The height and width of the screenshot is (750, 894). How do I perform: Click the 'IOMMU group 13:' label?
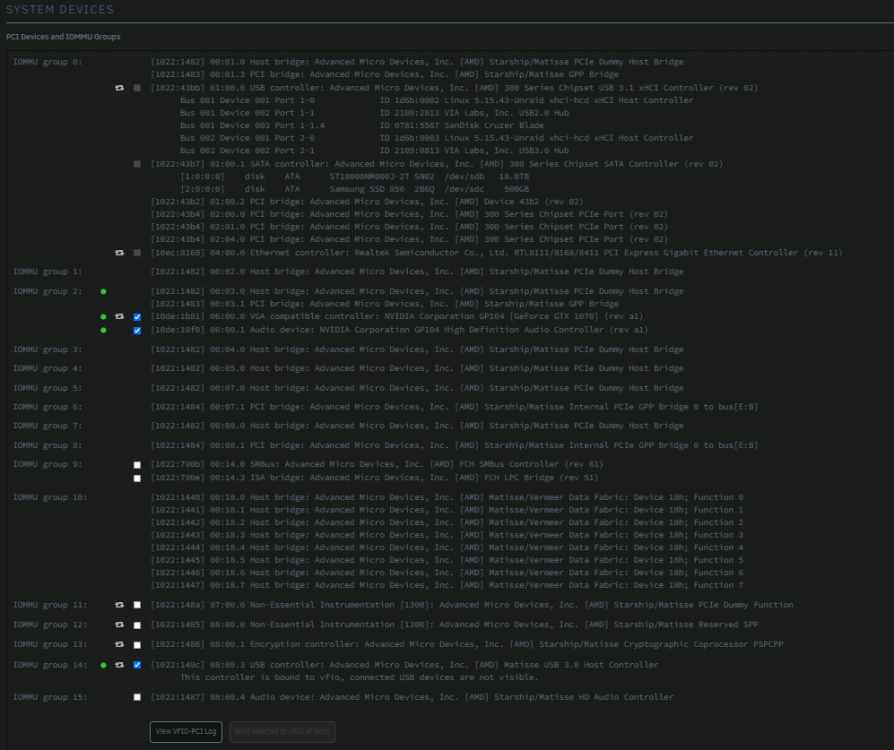(x=50, y=644)
